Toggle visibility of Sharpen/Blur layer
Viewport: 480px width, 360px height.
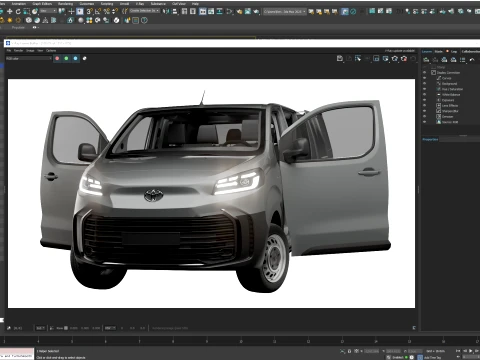tap(425, 111)
